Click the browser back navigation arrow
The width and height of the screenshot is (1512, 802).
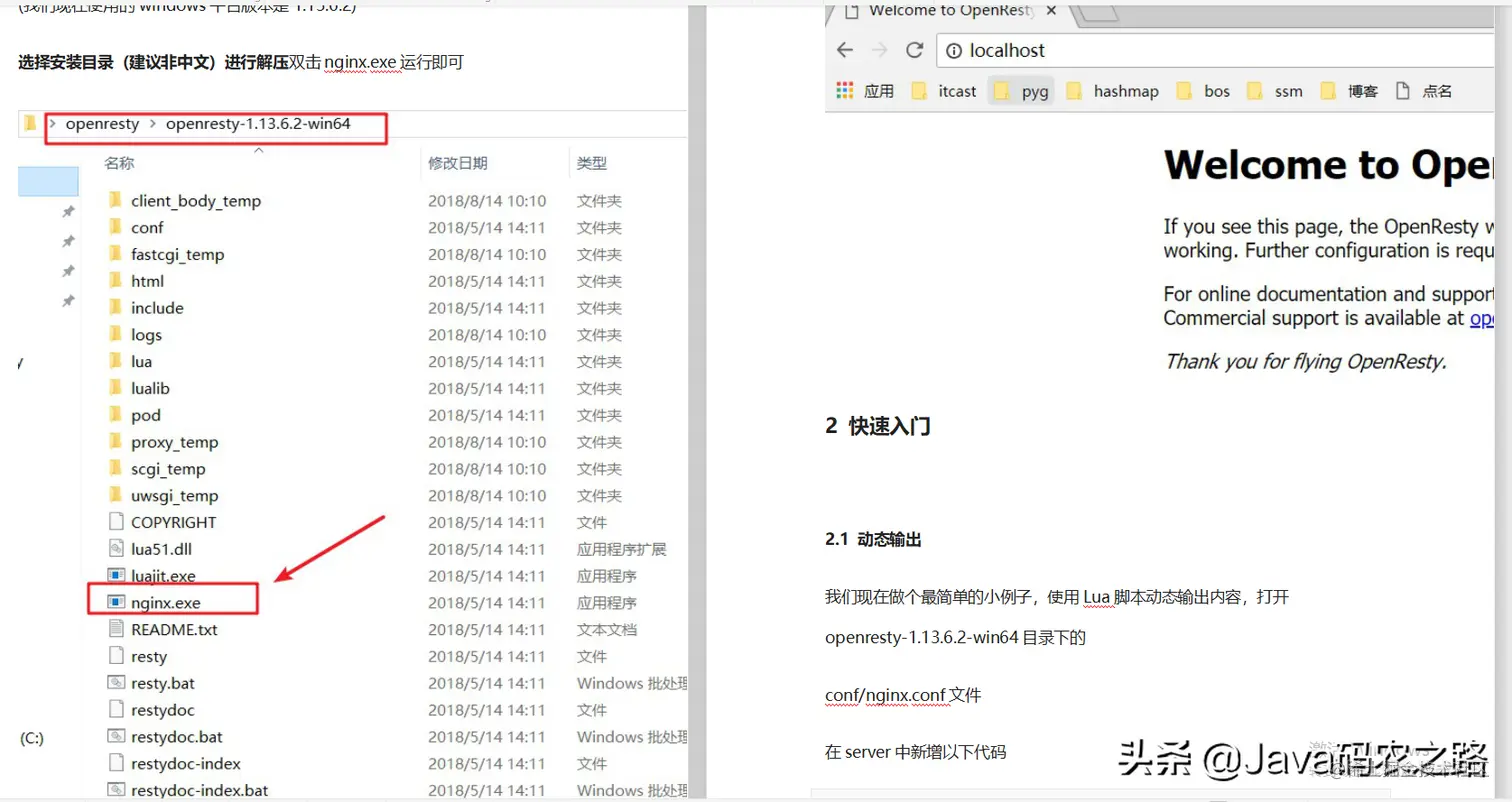point(845,49)
